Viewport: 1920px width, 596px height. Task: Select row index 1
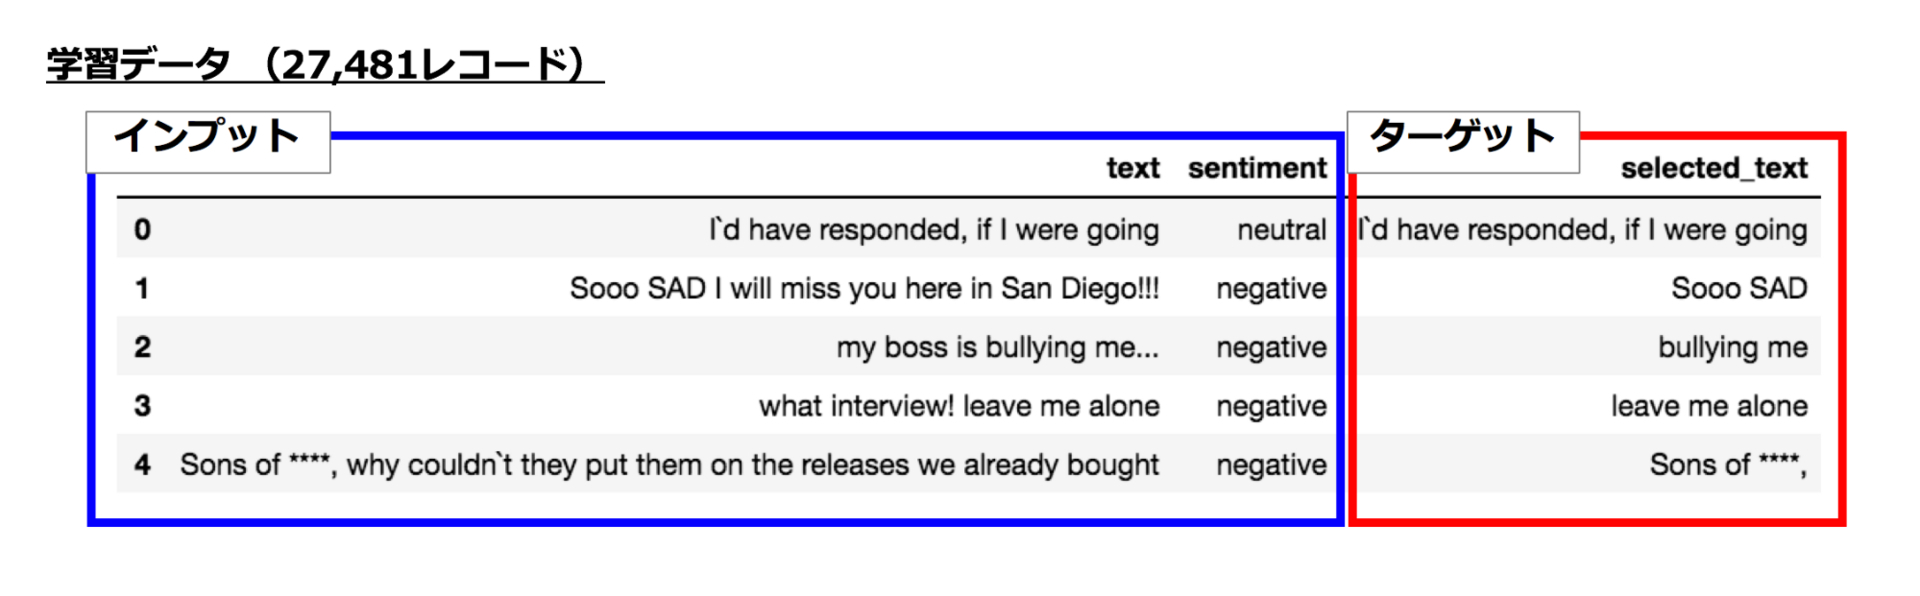coord(143,289)
